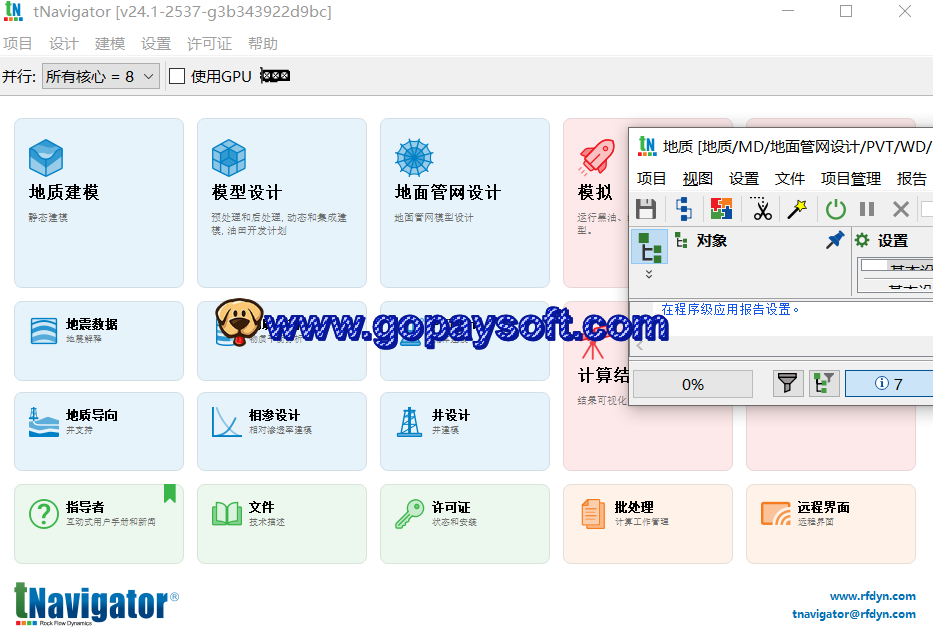
Task: Click the magic wand icon in 地质 toolbar
Action: click(x=797, y=209)
